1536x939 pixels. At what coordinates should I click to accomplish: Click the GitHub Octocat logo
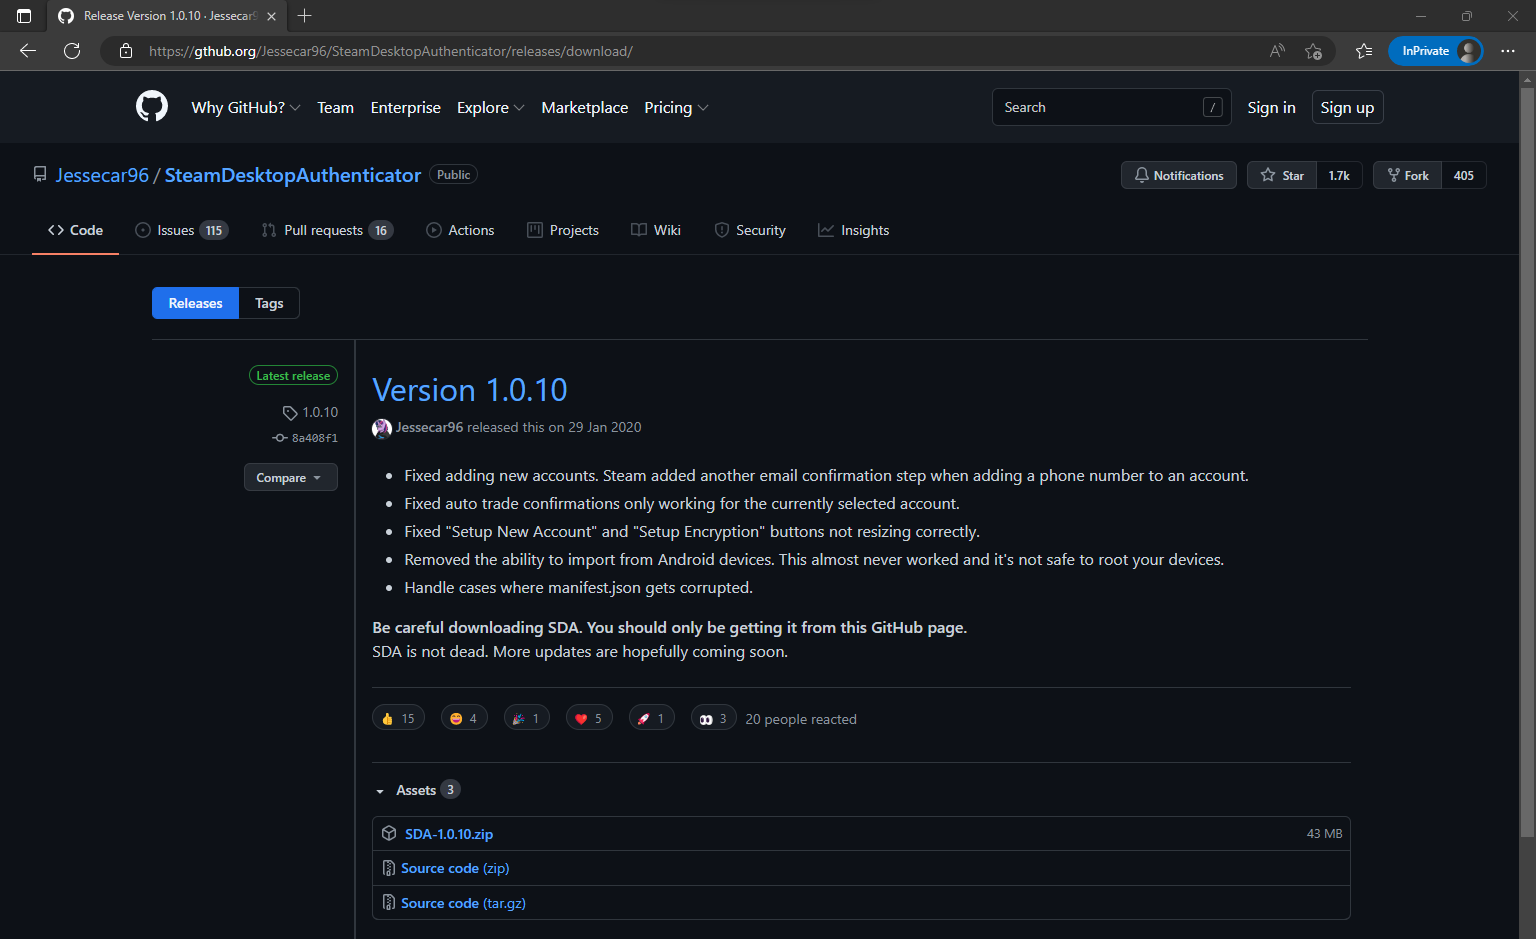[152, 106]
